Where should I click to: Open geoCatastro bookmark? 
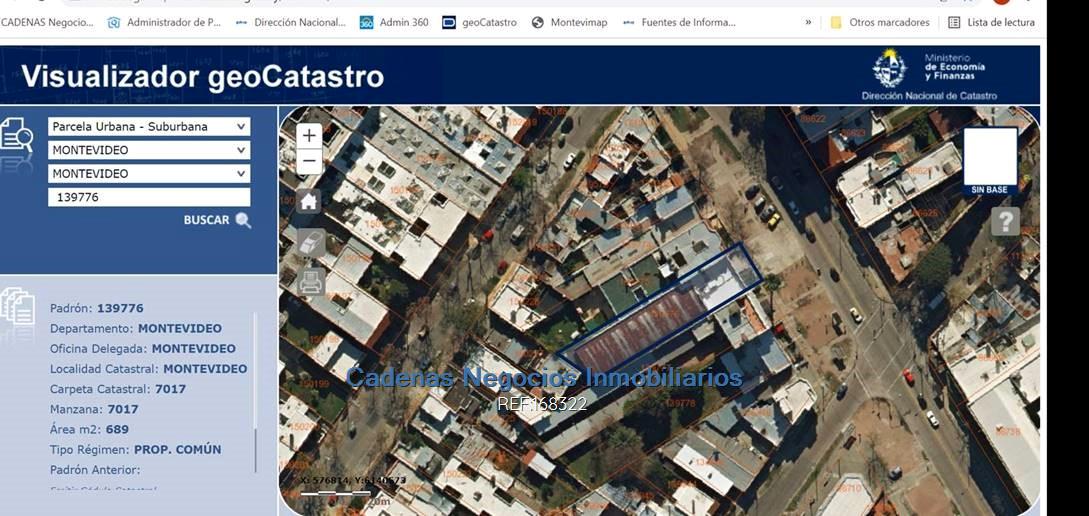point(479,22)
